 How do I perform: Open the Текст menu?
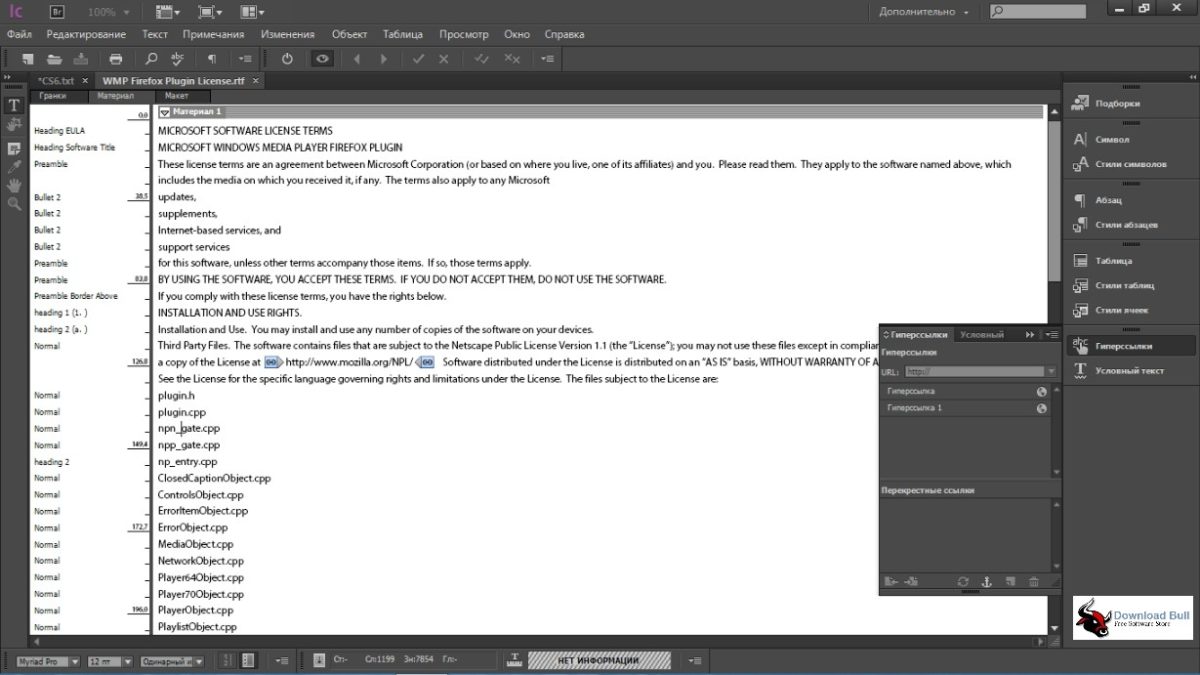(x=154, y=33)
